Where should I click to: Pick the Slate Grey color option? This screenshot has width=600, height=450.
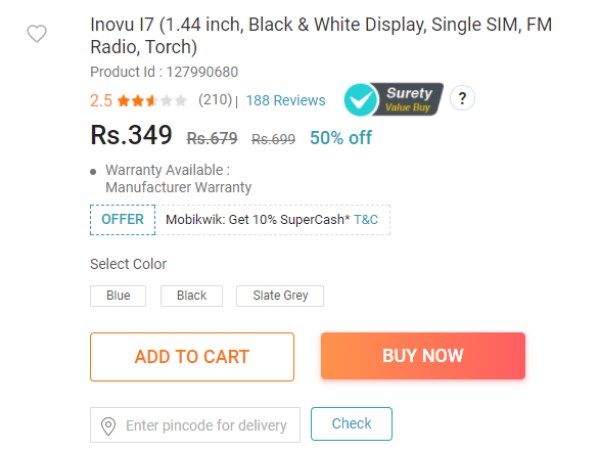[280, 296]
